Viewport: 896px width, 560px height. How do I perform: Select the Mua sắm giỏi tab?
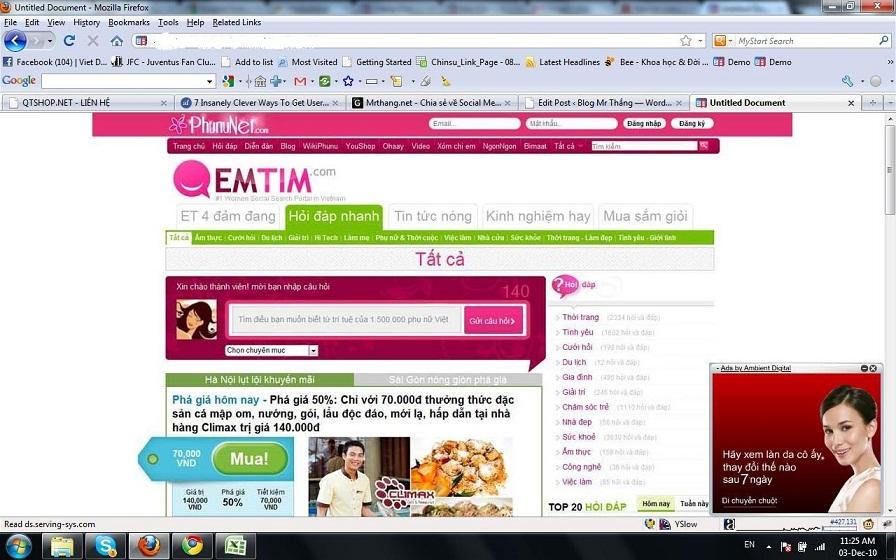[x=645, y=216]
